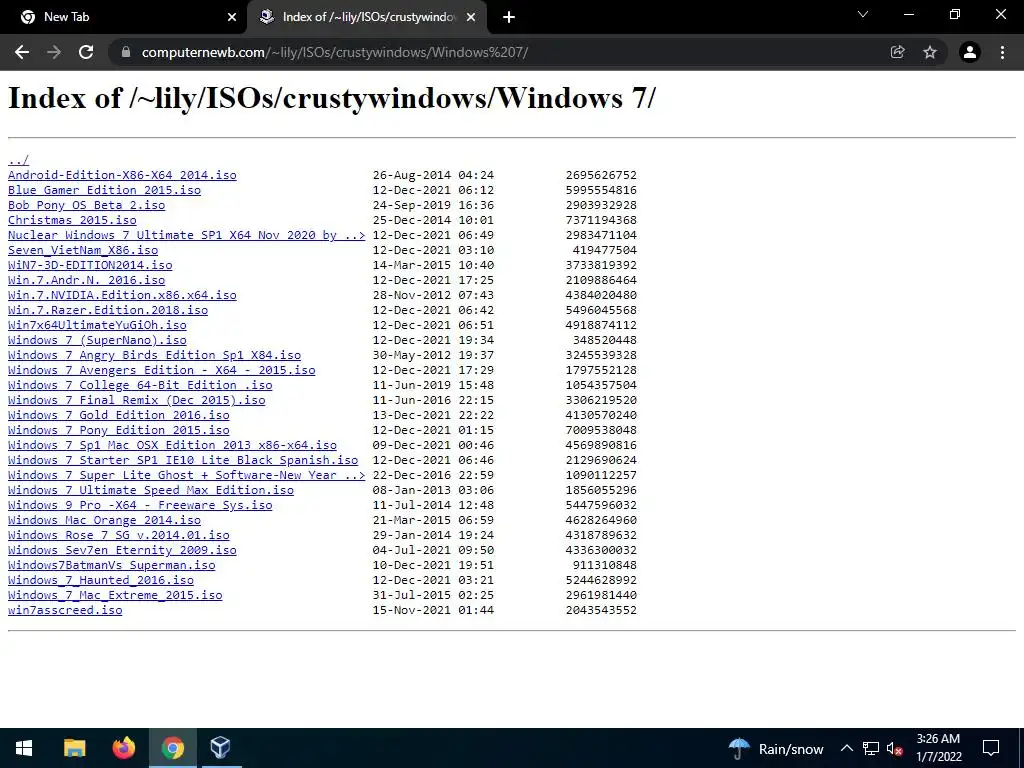This screenshot has height=768, width=1024.
Task: Click Bob_Pony_OS_Beta_2.iso link
Action: (x=86, y=205)
